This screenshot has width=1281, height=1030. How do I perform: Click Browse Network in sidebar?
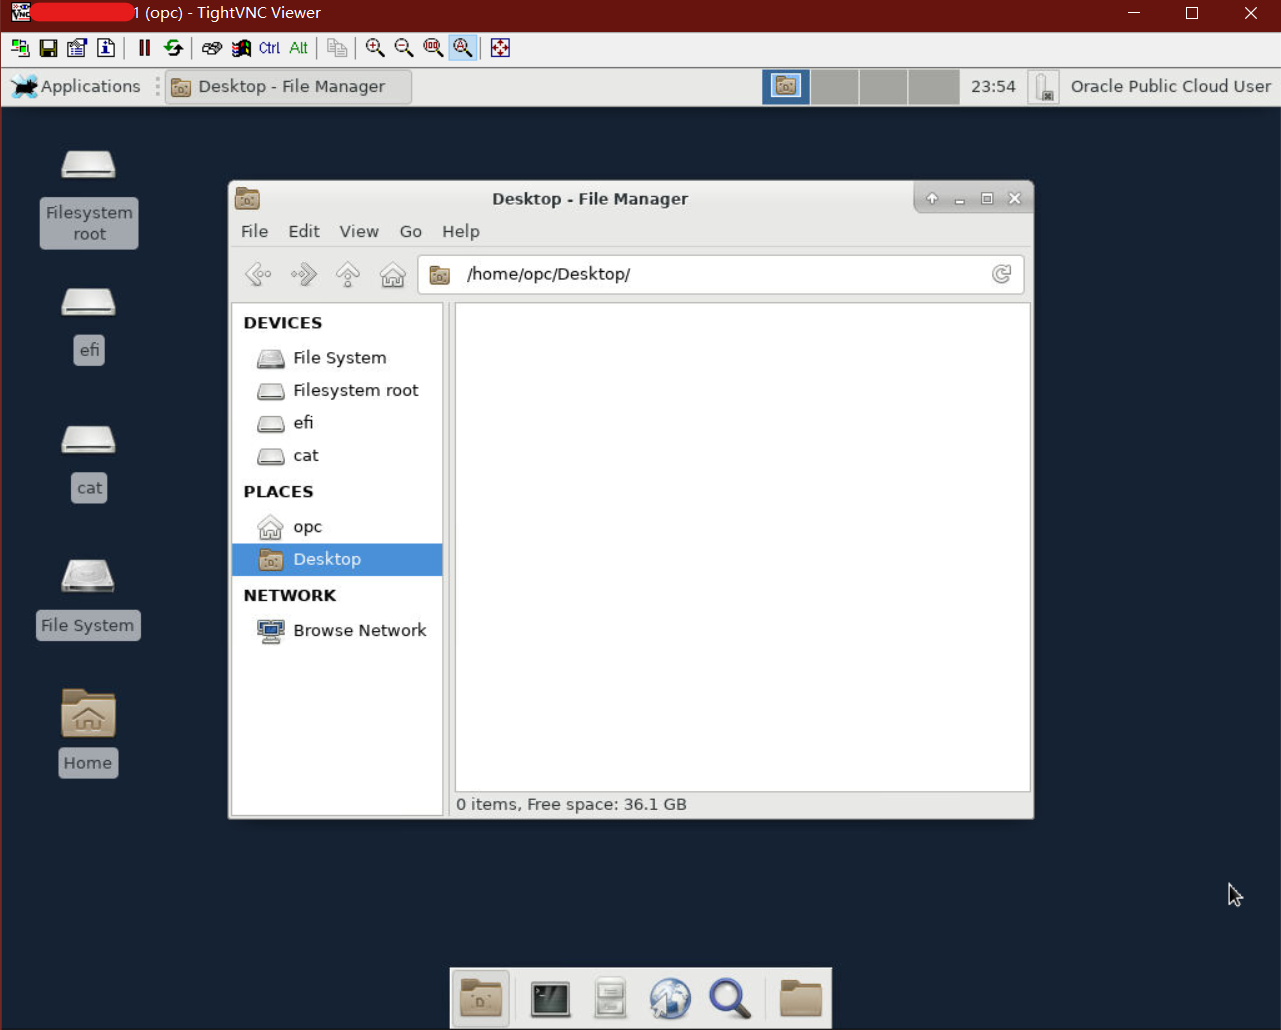click(x=337, y=630)
